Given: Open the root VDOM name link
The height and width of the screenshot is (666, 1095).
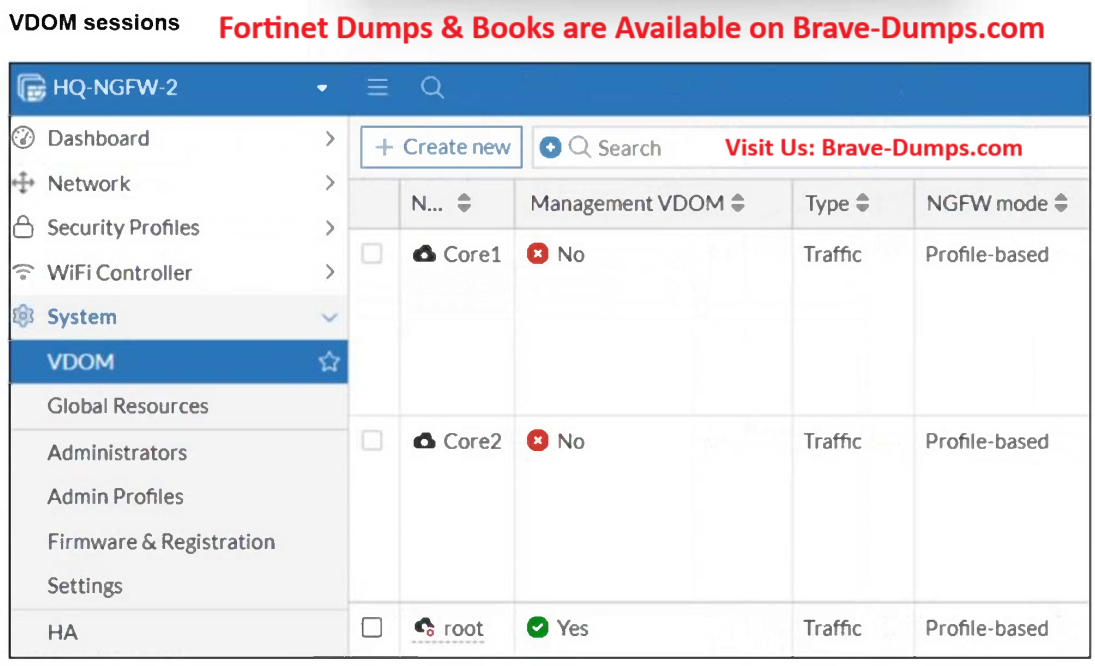Looking at the screenshot, I should [463, 628].
